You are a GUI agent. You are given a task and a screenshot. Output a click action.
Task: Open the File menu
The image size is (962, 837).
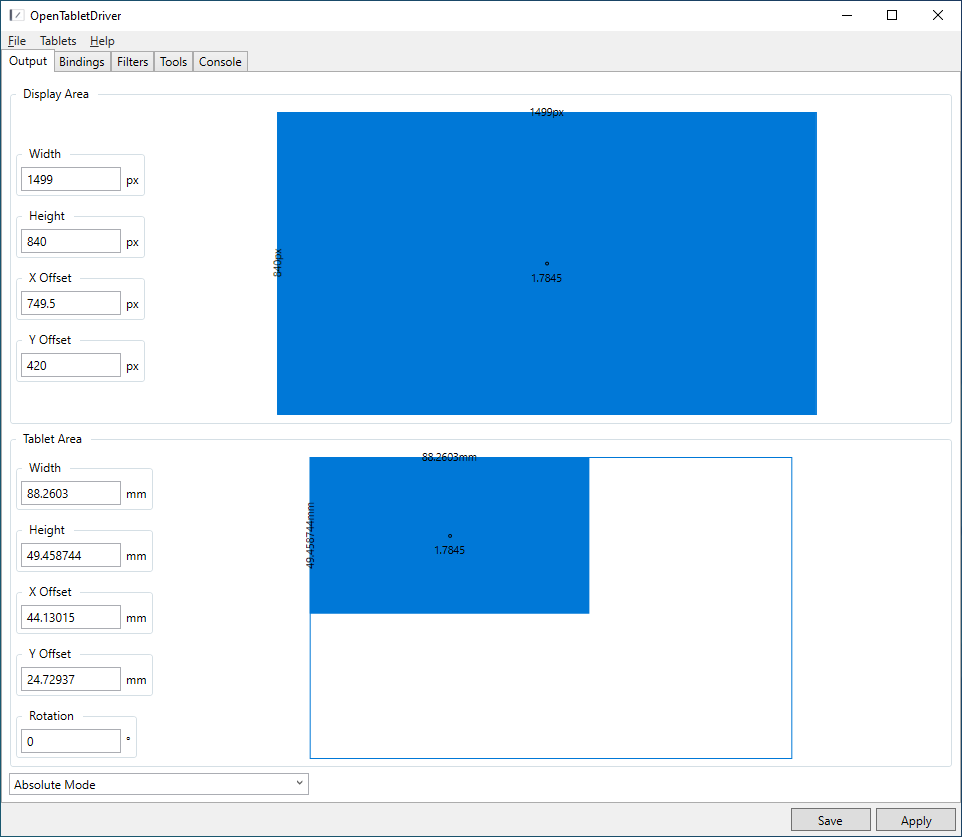point(17,40)
